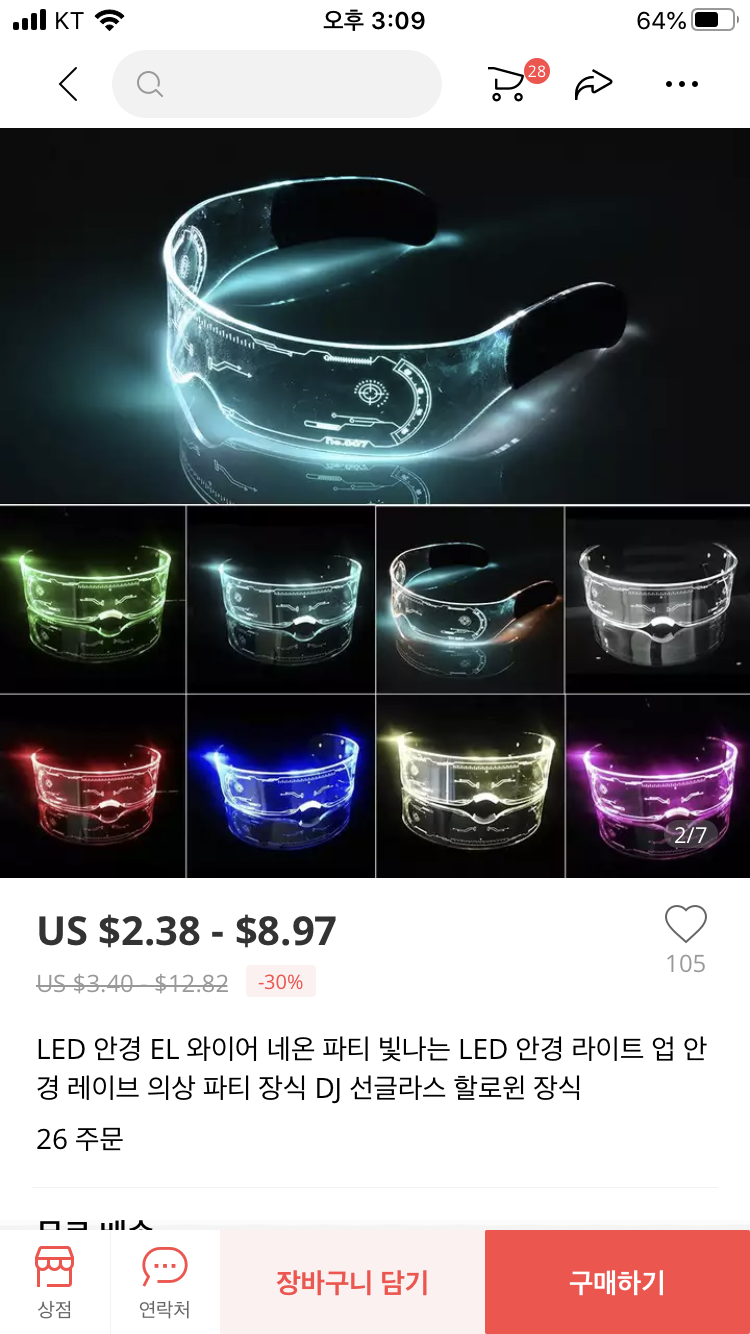Click the search input field

pyautogui.click(x=276, y=84)
